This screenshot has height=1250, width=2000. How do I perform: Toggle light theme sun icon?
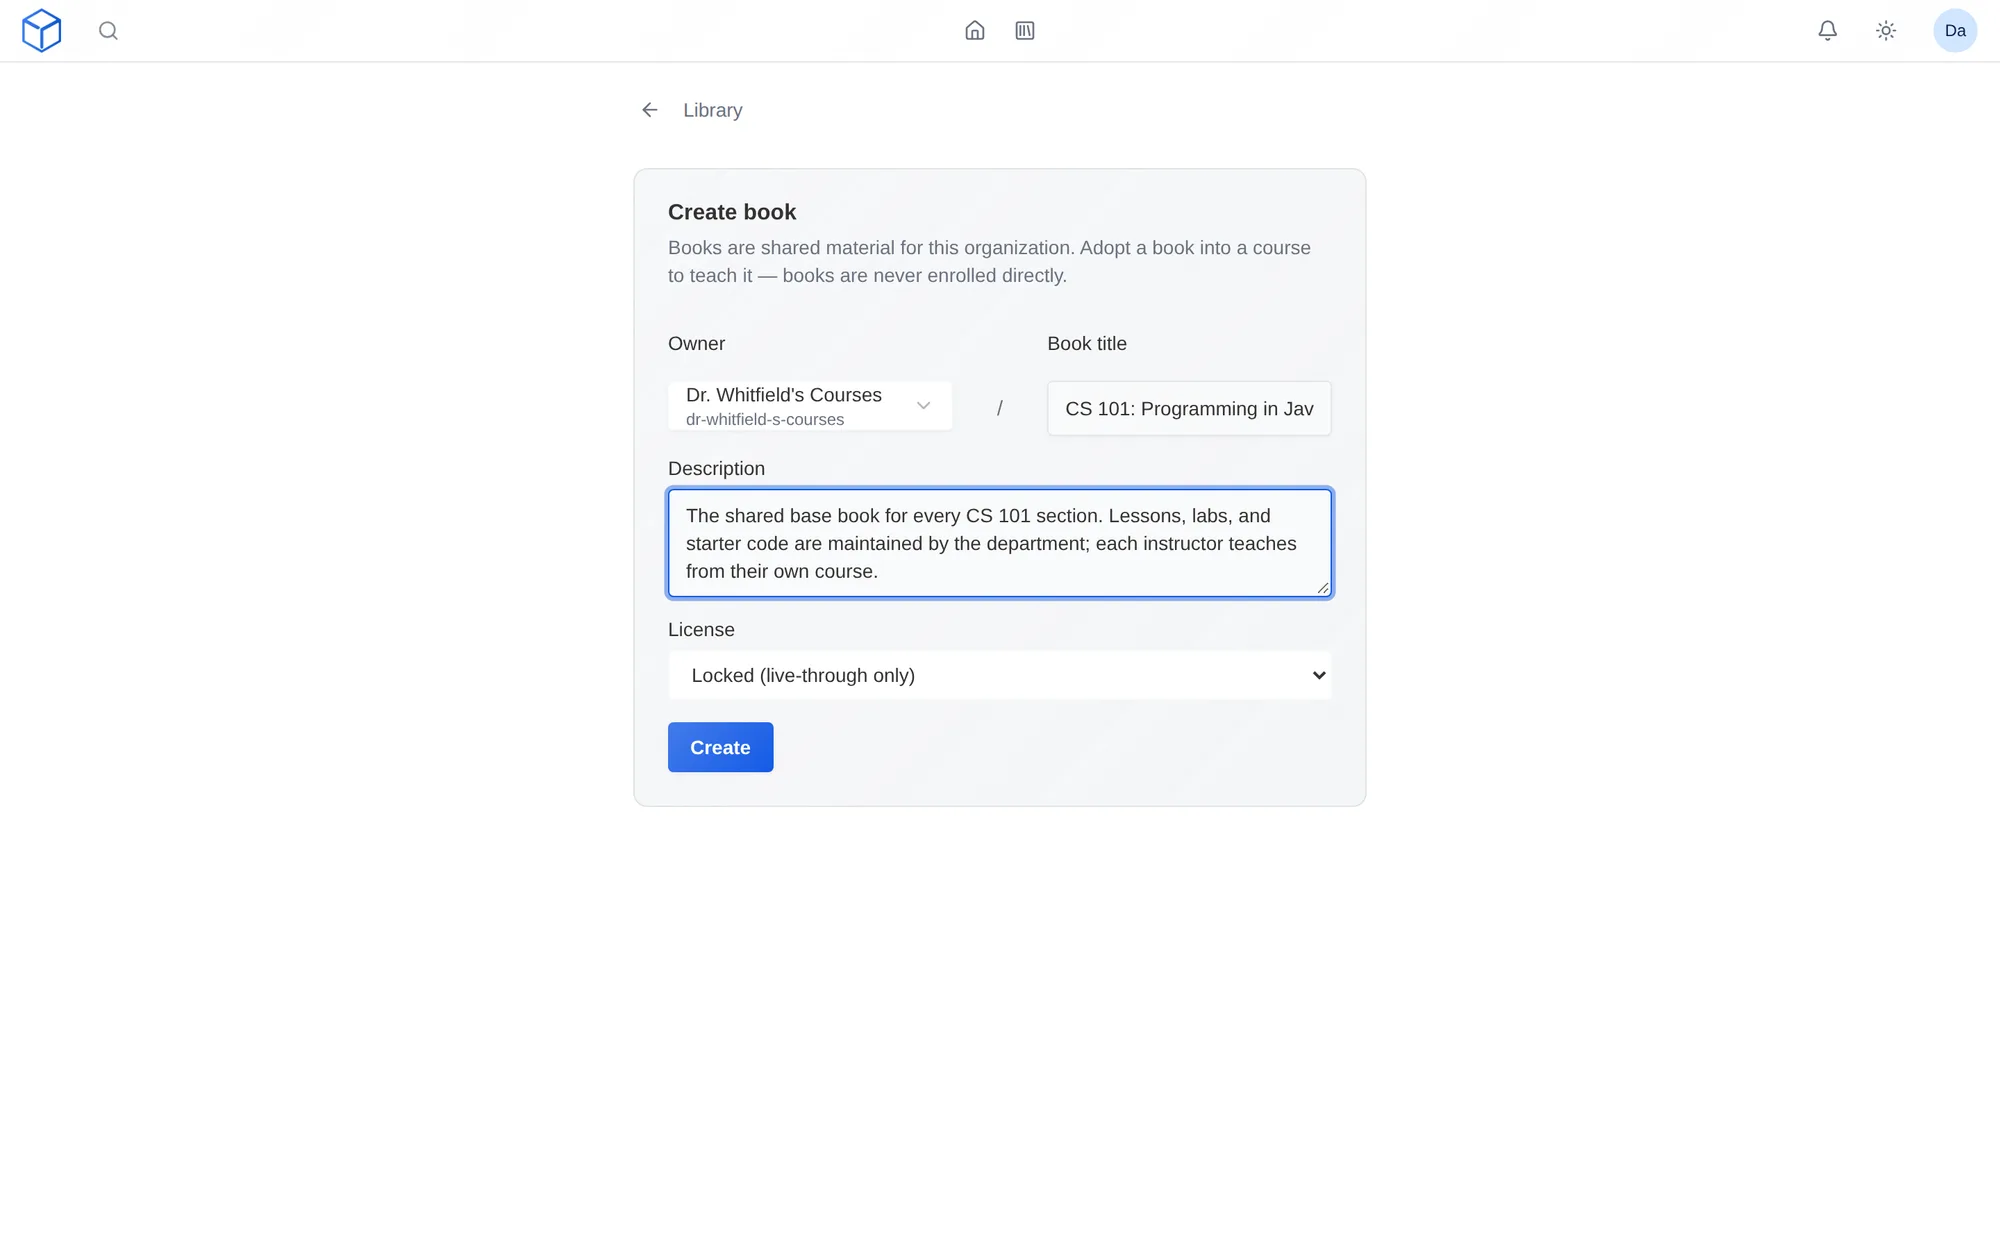1886,31
